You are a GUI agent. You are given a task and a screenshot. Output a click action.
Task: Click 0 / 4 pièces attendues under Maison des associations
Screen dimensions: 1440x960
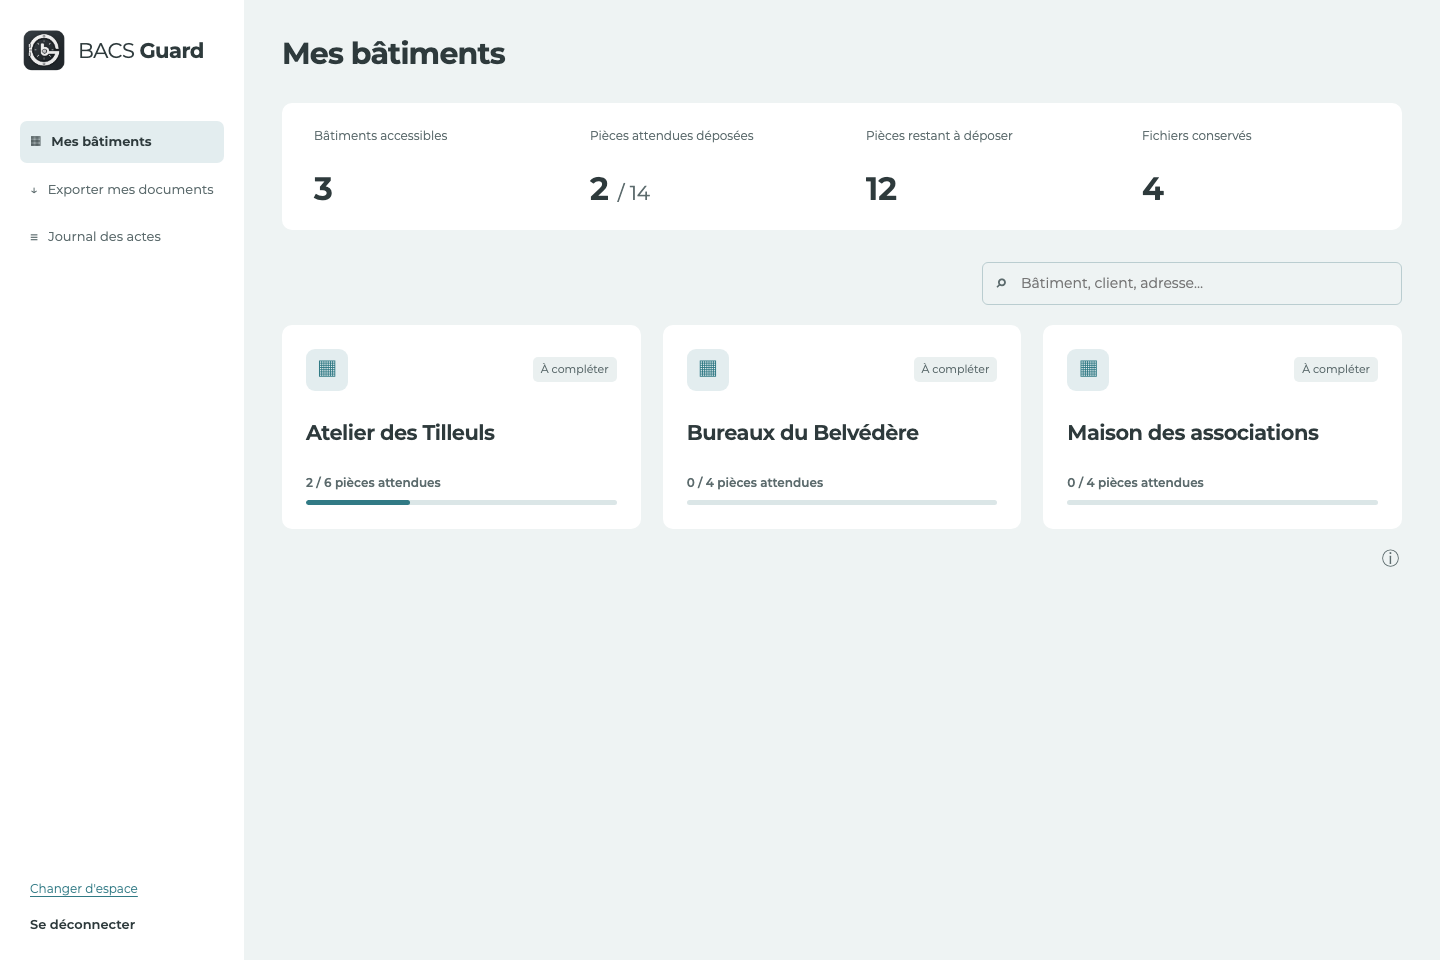point(1135,482)
